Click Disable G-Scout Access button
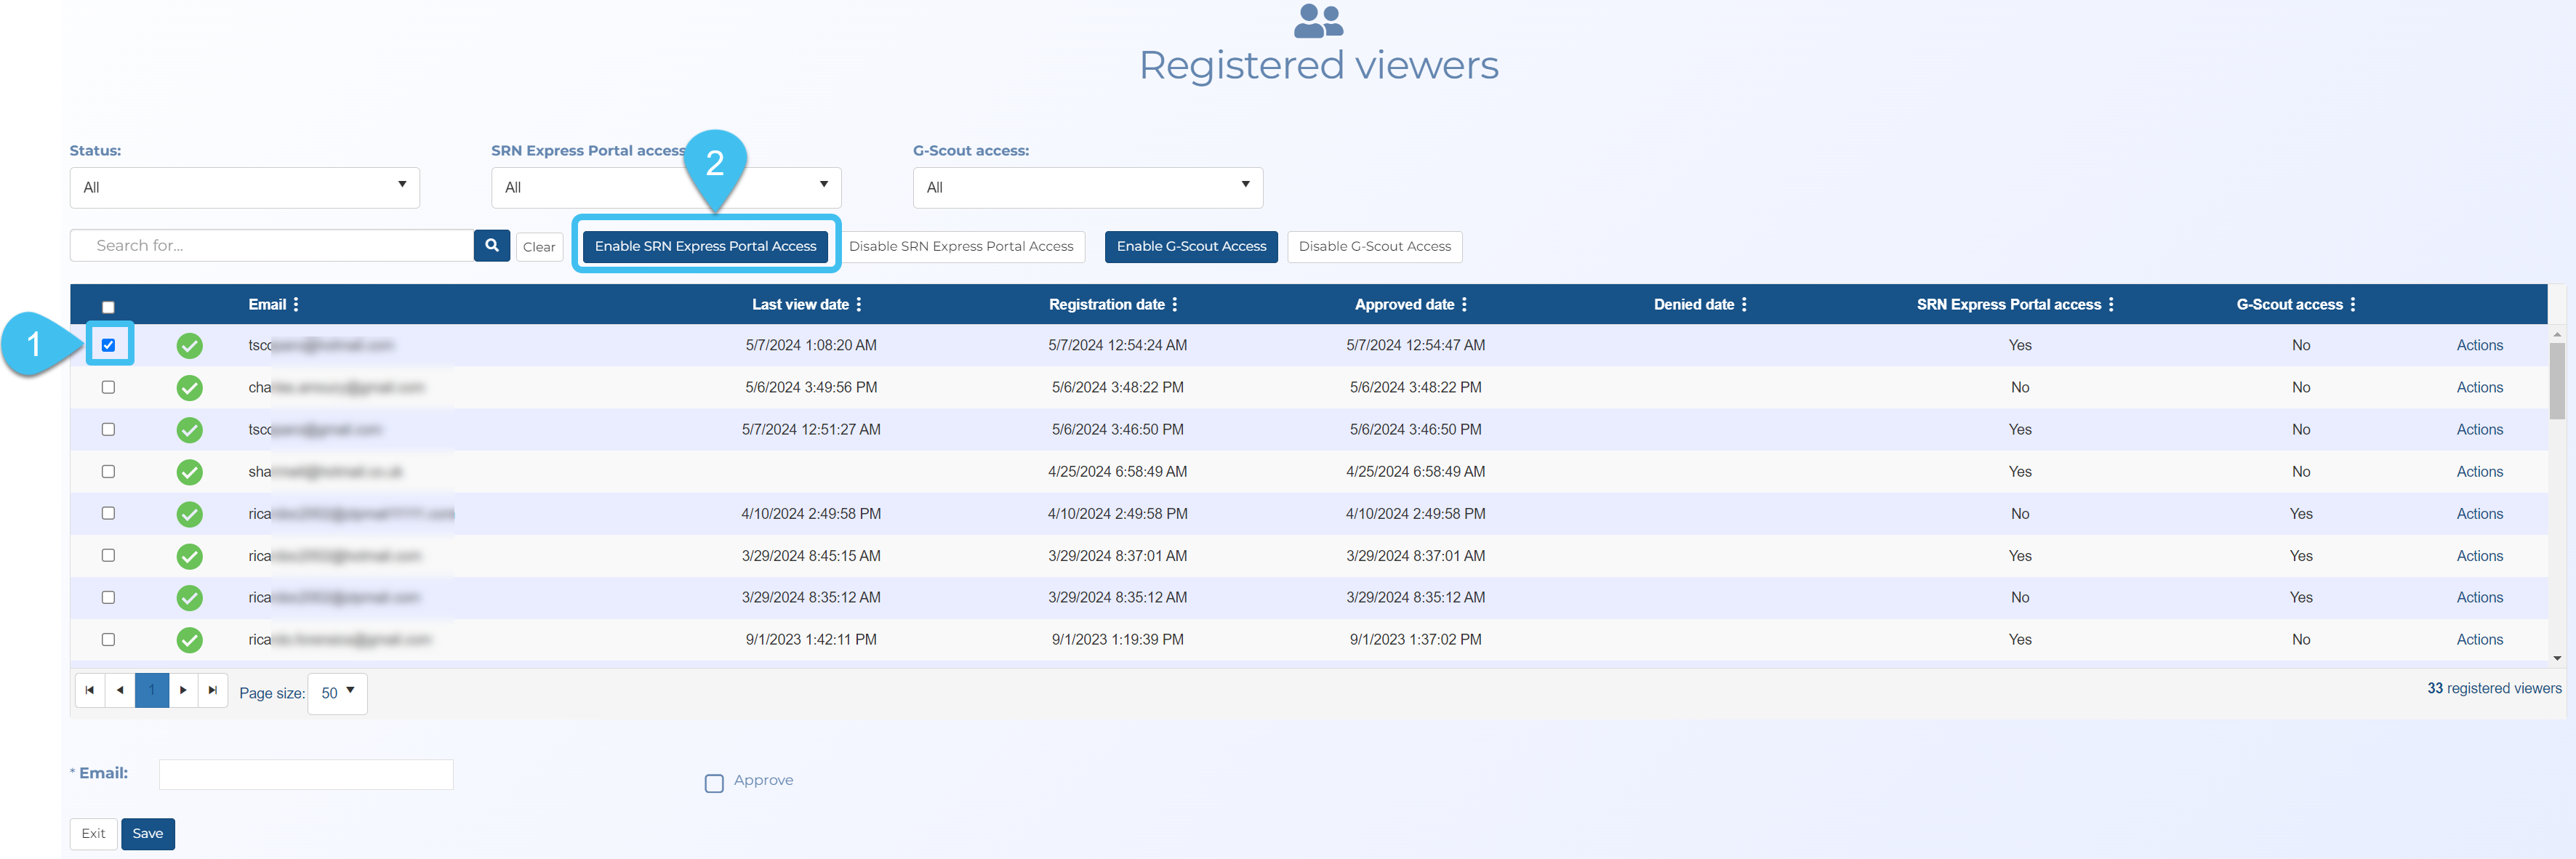 [x=1374, y=246]
